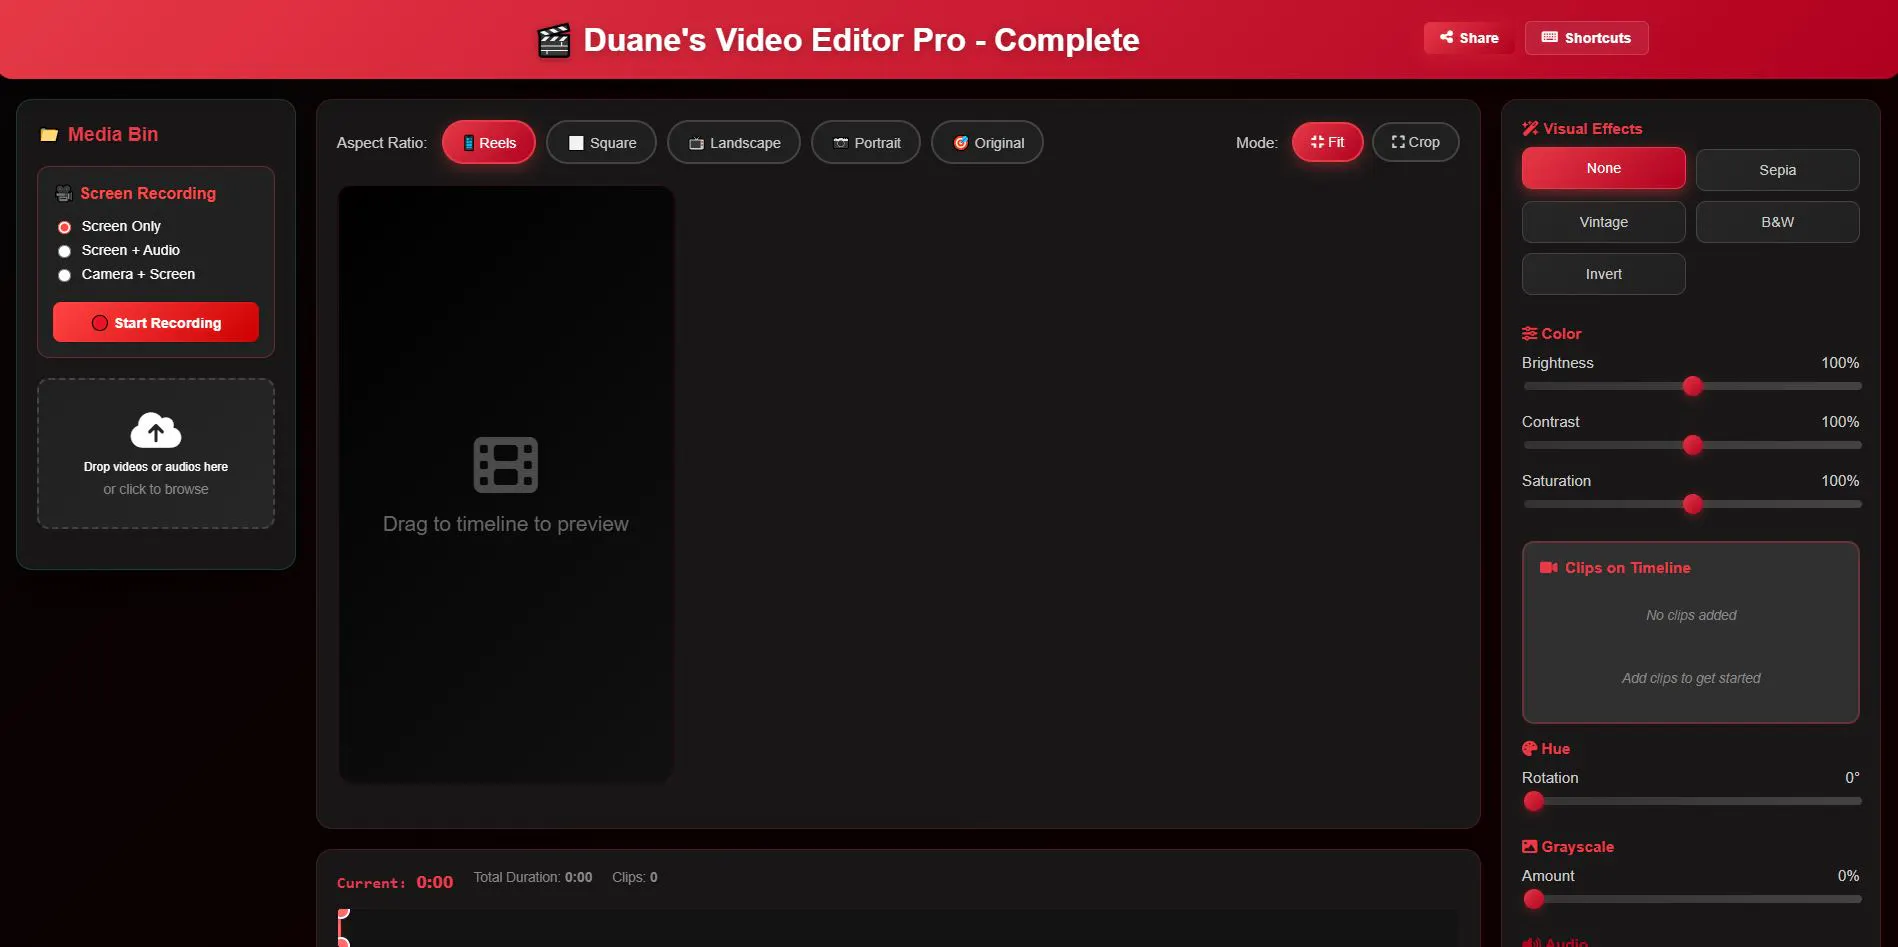Viewport: 1898px width, 947px height.
Task: Click the Color sliders icon
Action: pyautogui.click(x=1530, y=334)
